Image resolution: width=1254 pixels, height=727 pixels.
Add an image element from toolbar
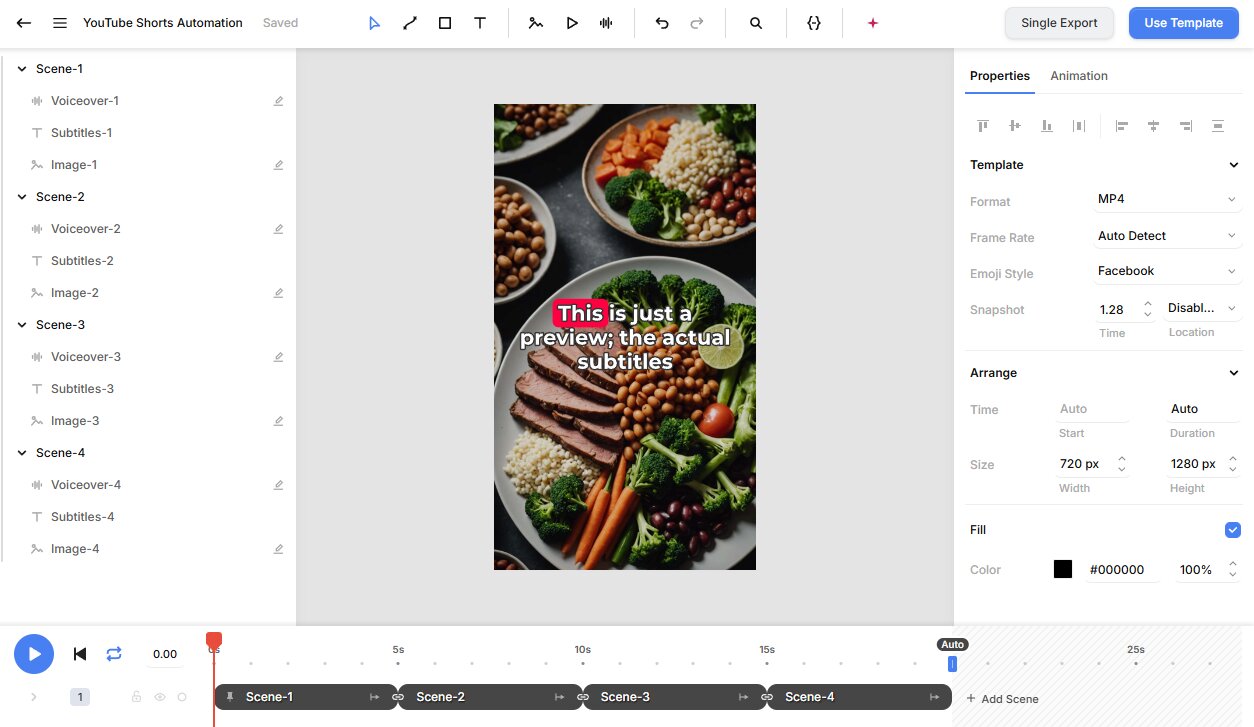pos(536,23)
